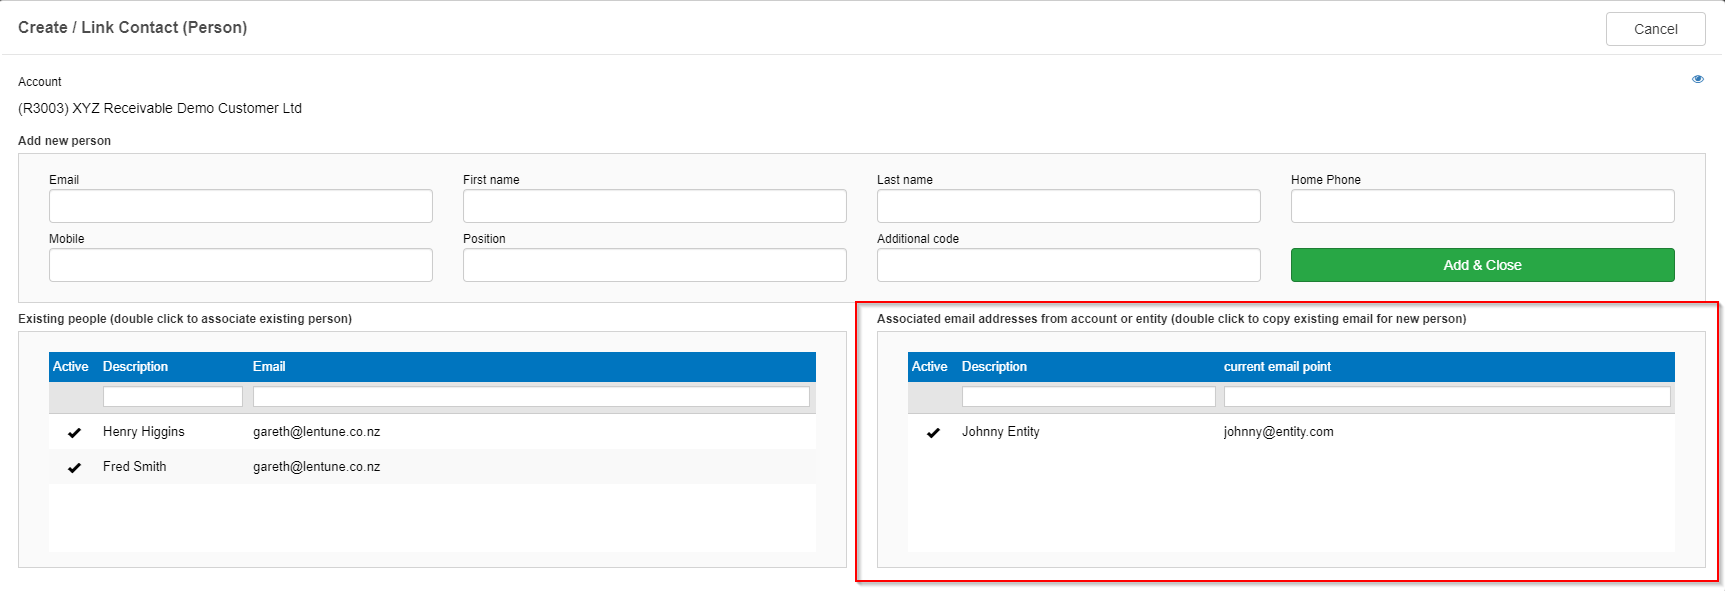Viewport: 1725px width, 591px height.
Task: Click Henry Higgins' email gareth@lentune.co.nz
Action: point(317,432)
